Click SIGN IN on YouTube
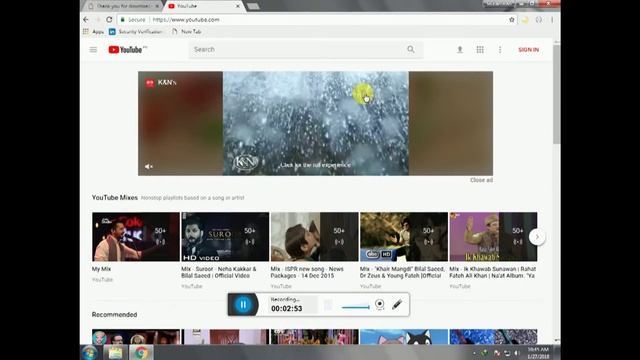 coord(529,49)
